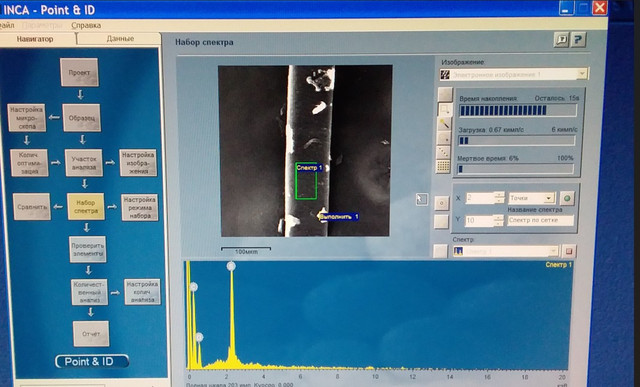Open the Параметры menu
Viewport: 640px width, 387px height.
(x=42, y=25)
